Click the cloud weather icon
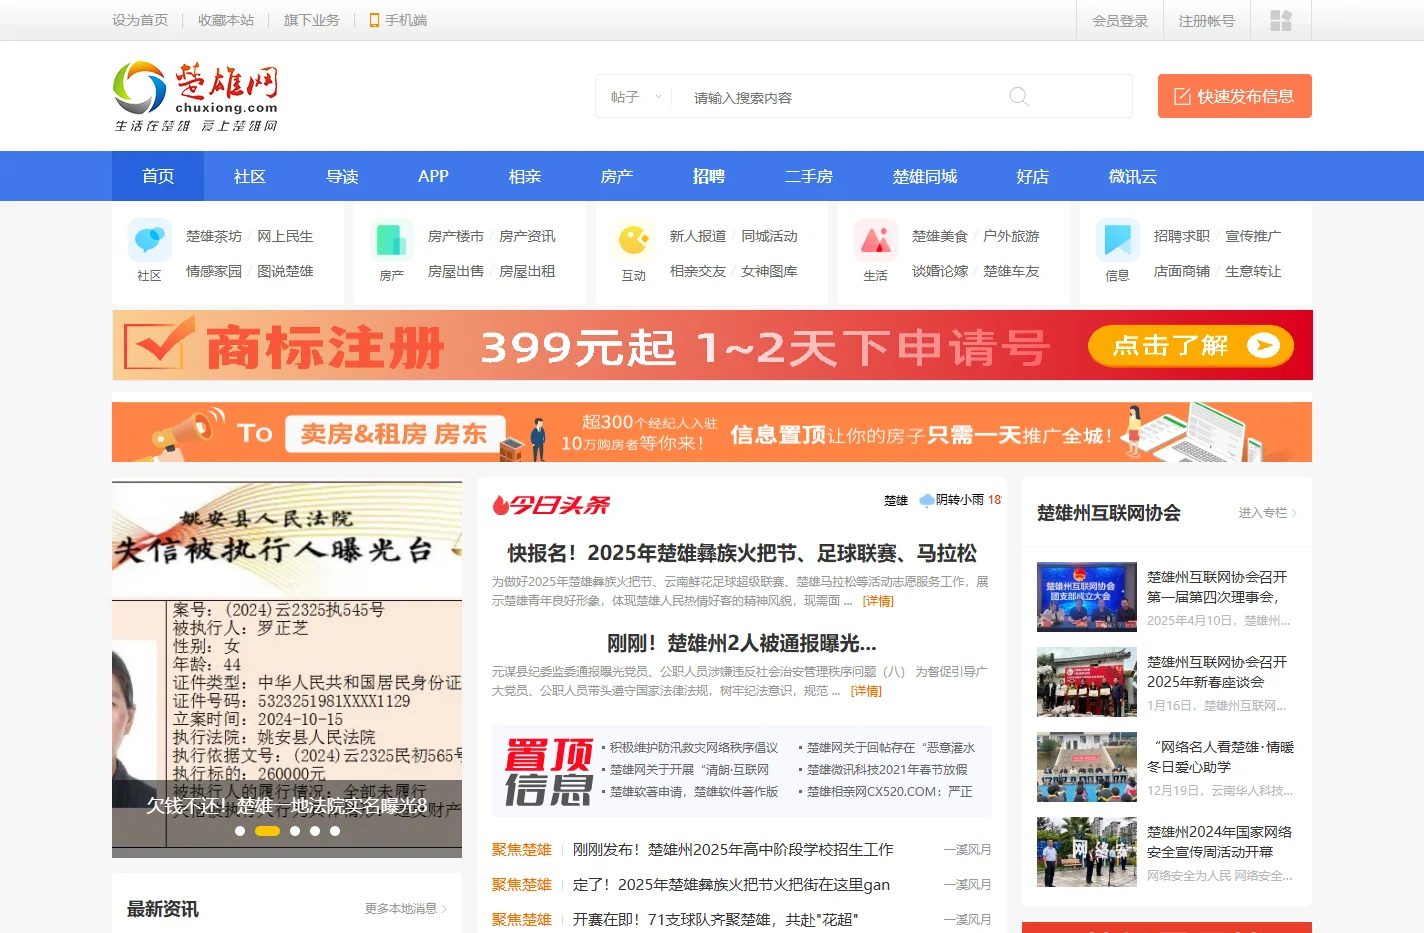The image size is (1424, 933). click(x=926, y=500)
